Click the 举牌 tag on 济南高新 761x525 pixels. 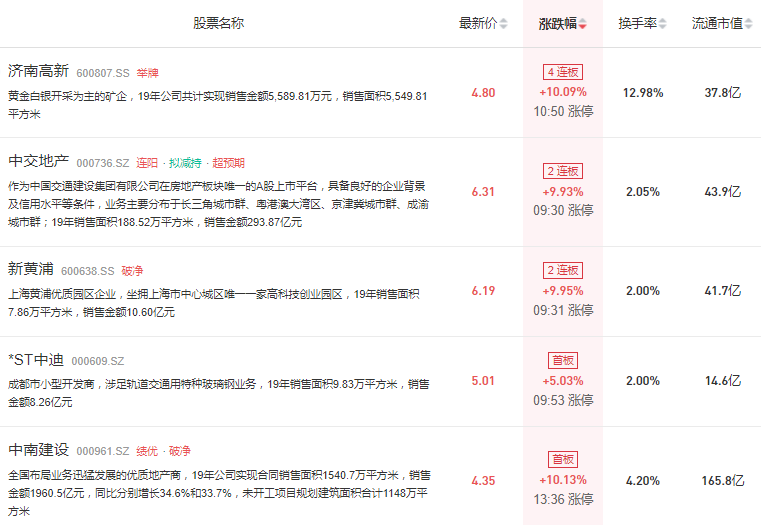(148, 73)
